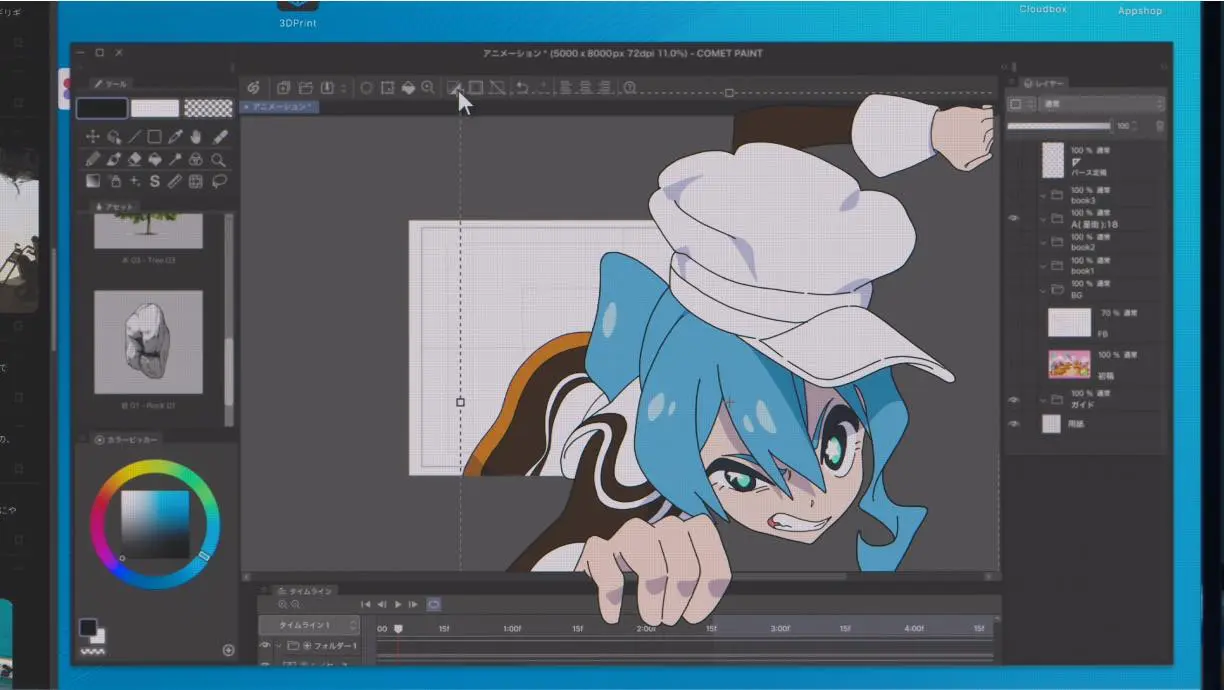Select the Eraser tool
The width and height of the screenshot is (1224, 690).
[134, 159]
